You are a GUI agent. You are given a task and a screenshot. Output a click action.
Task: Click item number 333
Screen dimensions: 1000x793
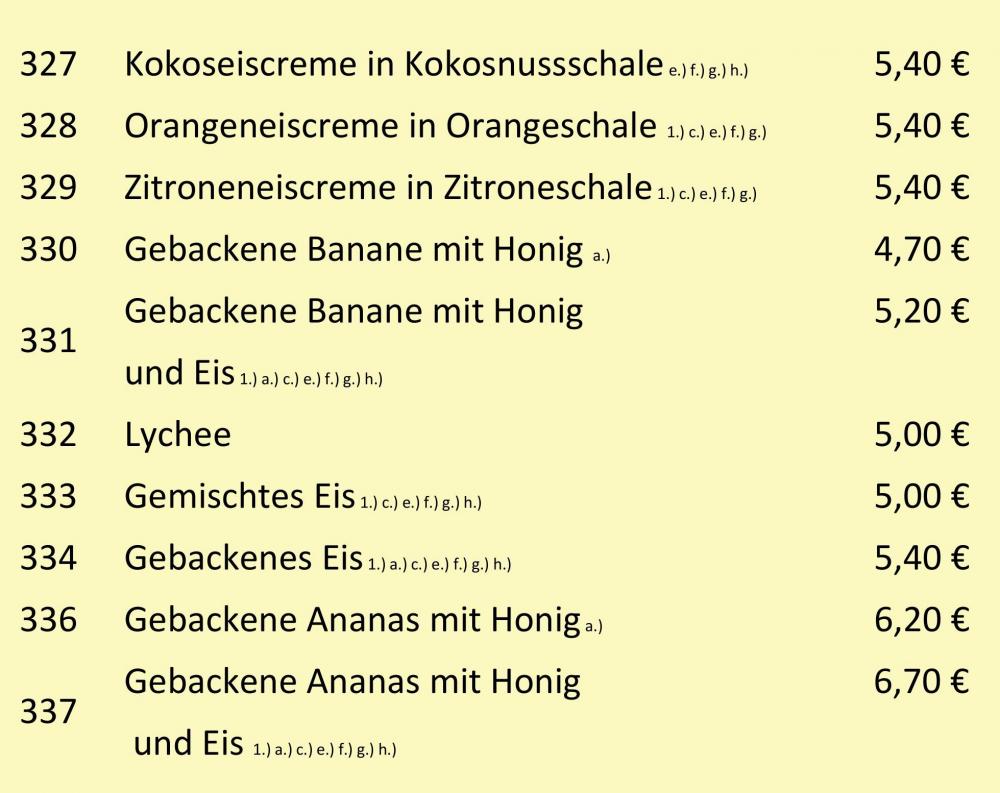pyautogui.click(x=48, y=496)
